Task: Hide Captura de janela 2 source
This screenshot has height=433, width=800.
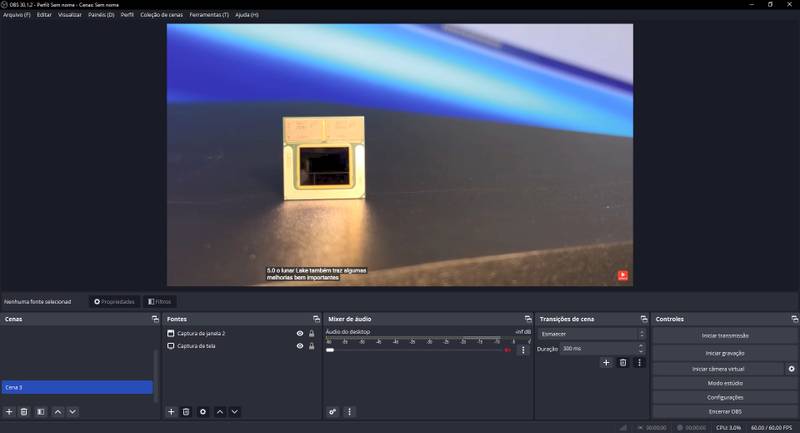Action: coord(300,333)
